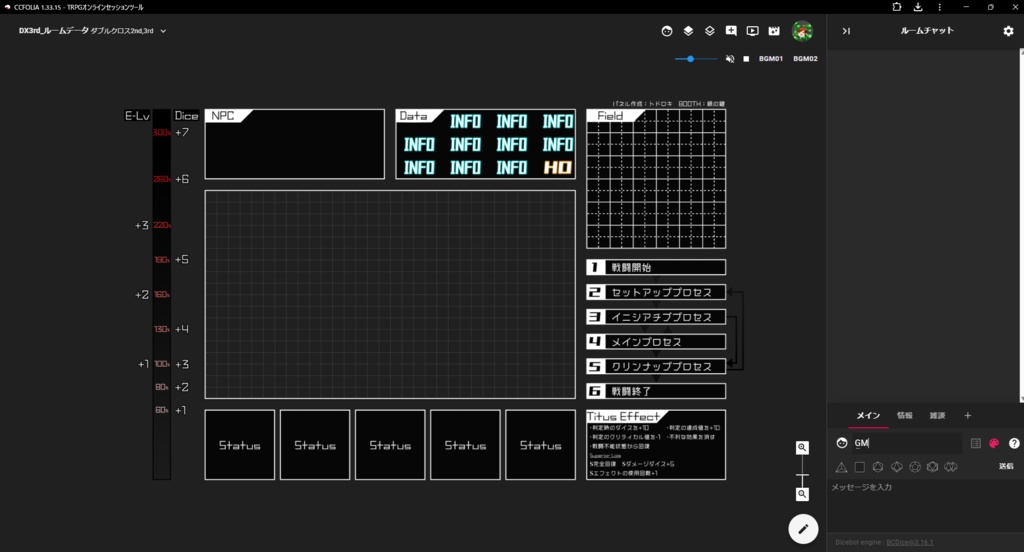Screen dimensions: 1024x552
Task: Collapse the room chat panel arrow
Action: 846,31
